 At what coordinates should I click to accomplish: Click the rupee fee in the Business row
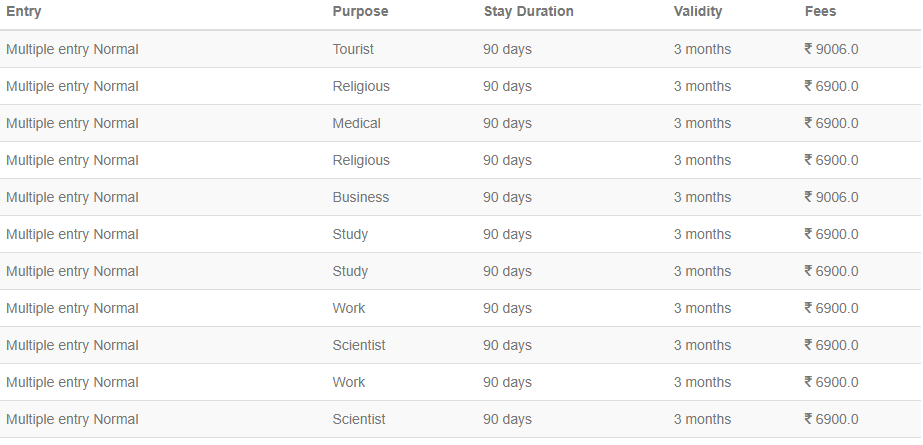tap(831, 198)
